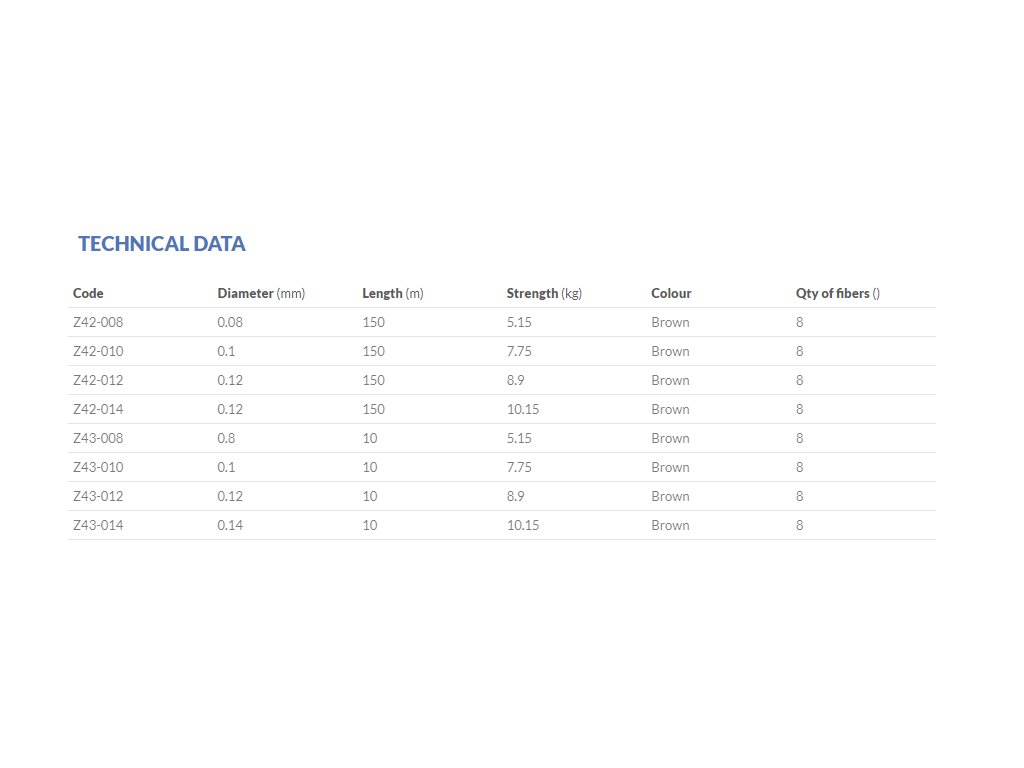Click the TECHNICAL DATA heading
This screenshot has height=768, width=1024.
click(x=162, y=244)
